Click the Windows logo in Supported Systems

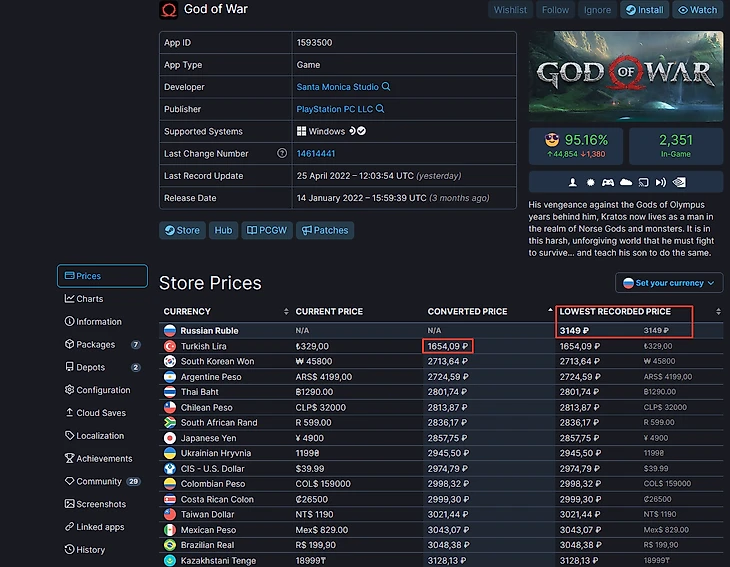pyautogui.click(x=301, y=132)
